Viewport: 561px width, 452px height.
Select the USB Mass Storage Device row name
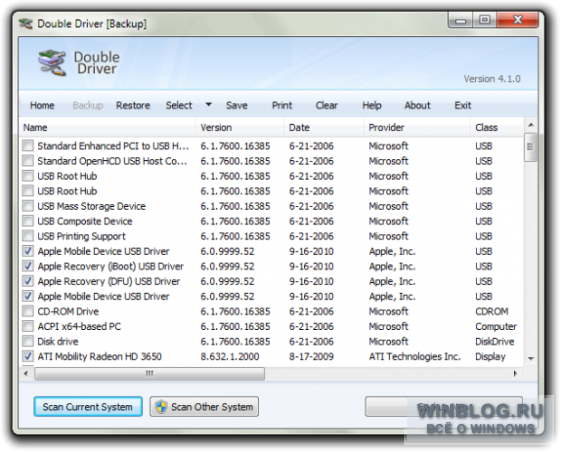pos(92,206)
